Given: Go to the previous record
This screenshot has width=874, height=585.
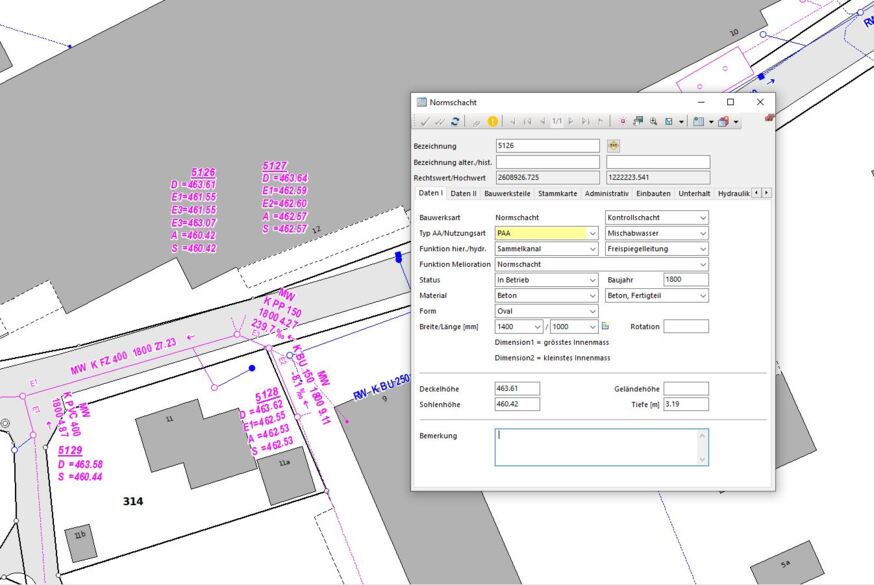Looking at the screenshot, I should click(x=542, y=121).
